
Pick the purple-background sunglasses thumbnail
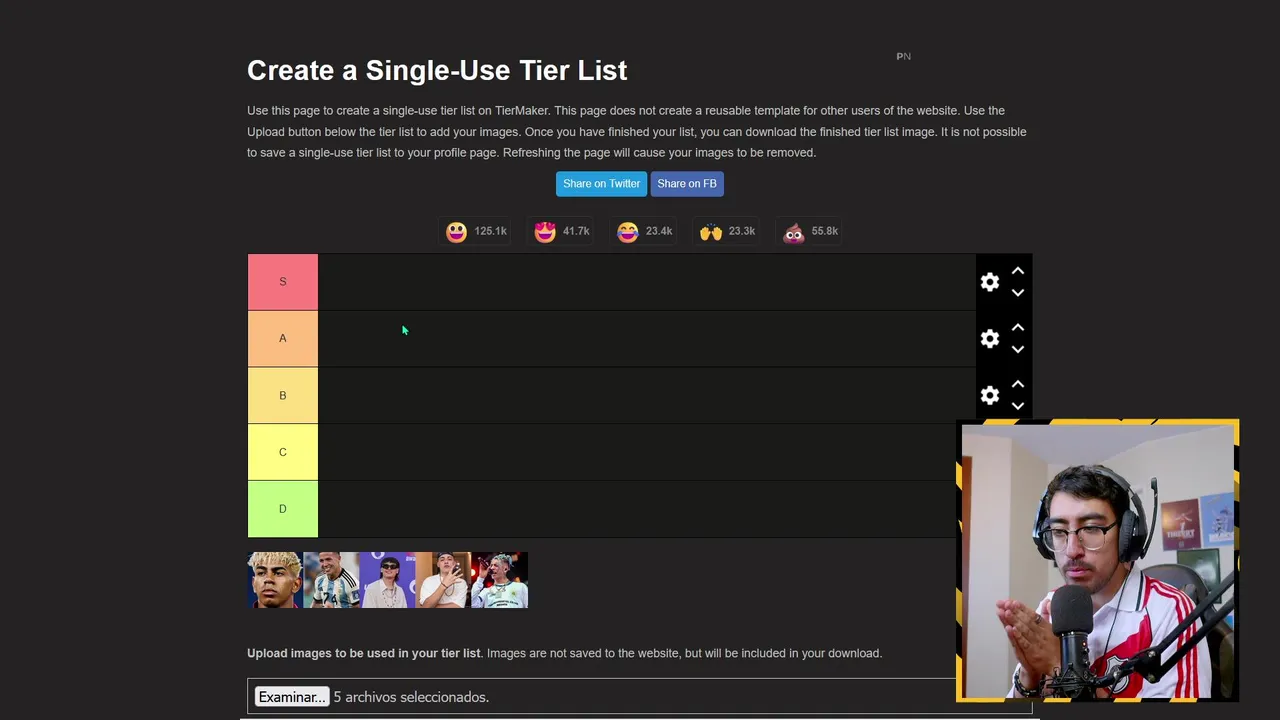[x=387, y=580]
